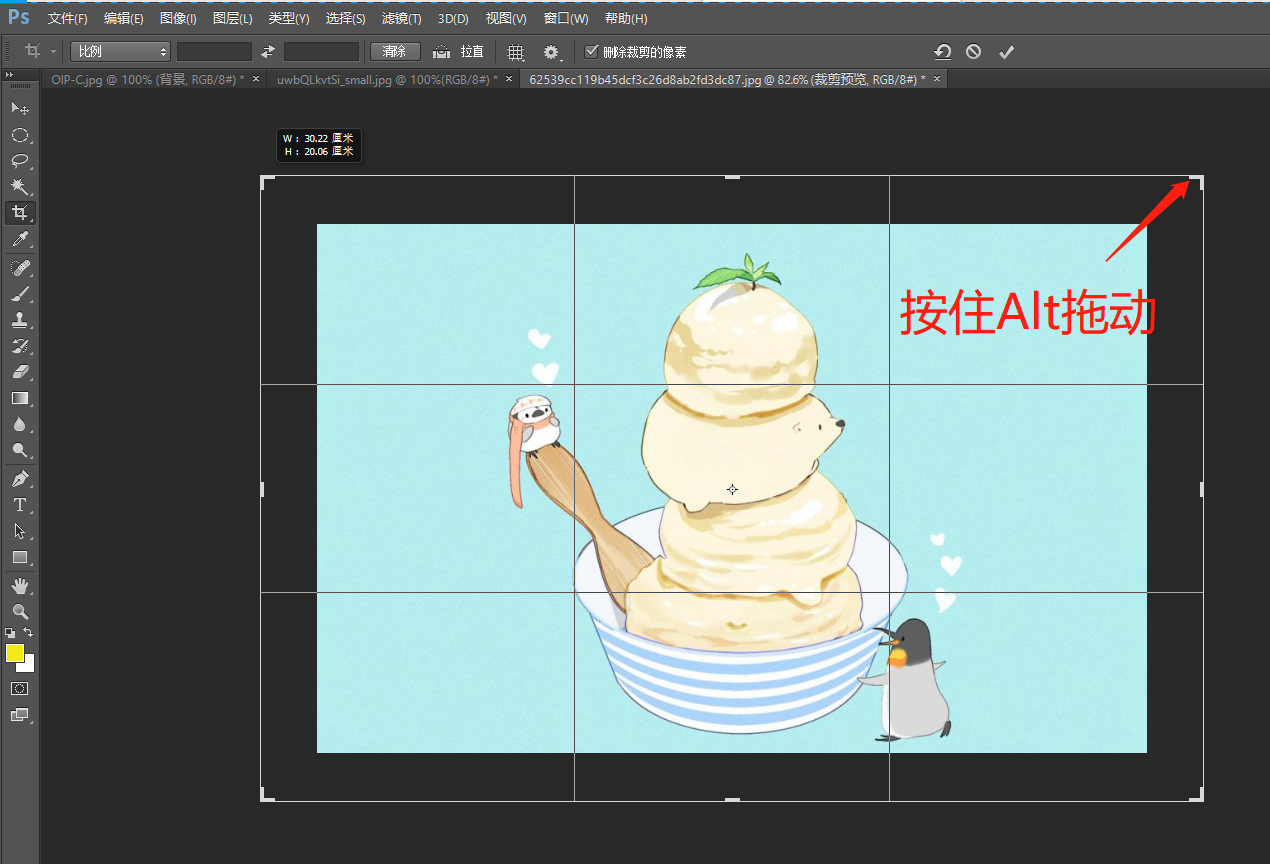
Task: Select the Path Selection tool
Action: [x=19, y=531]
